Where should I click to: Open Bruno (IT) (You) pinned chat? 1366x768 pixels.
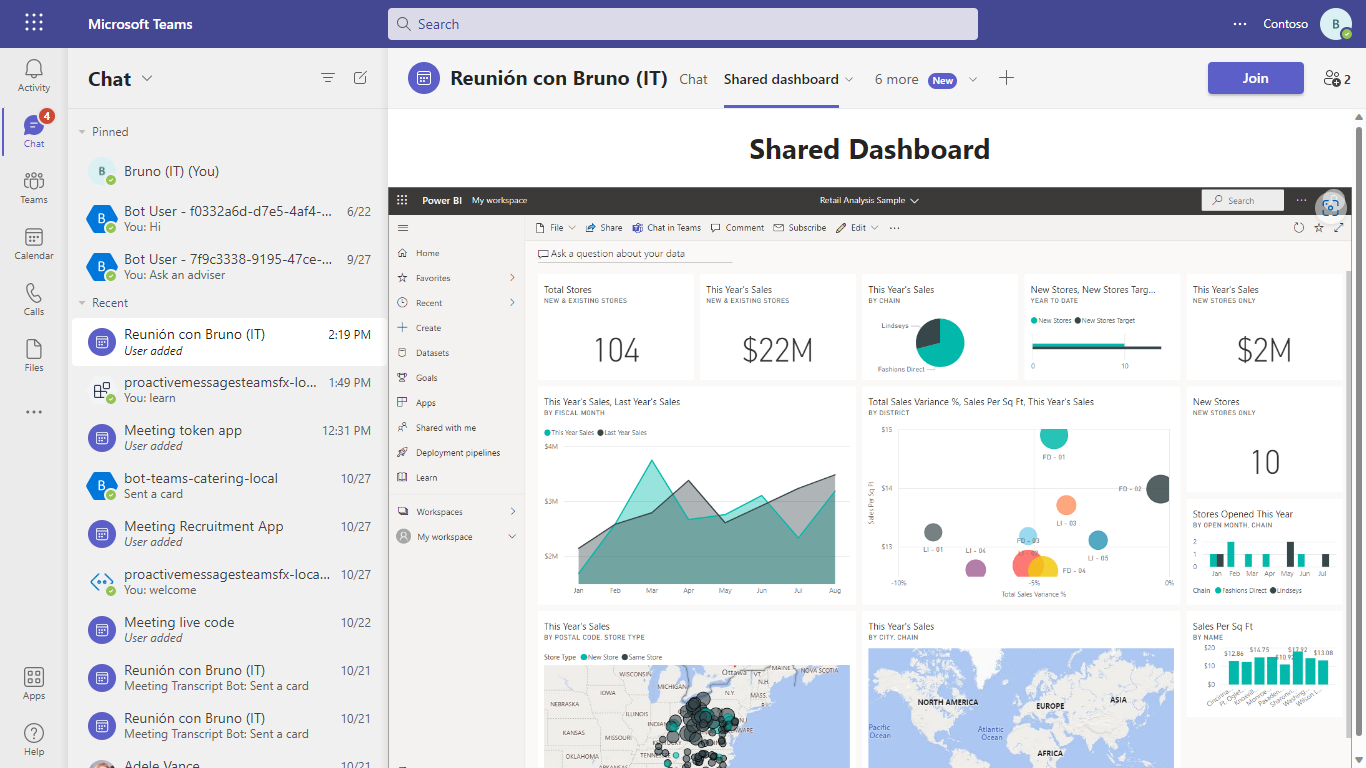click(x=229, y=172)
